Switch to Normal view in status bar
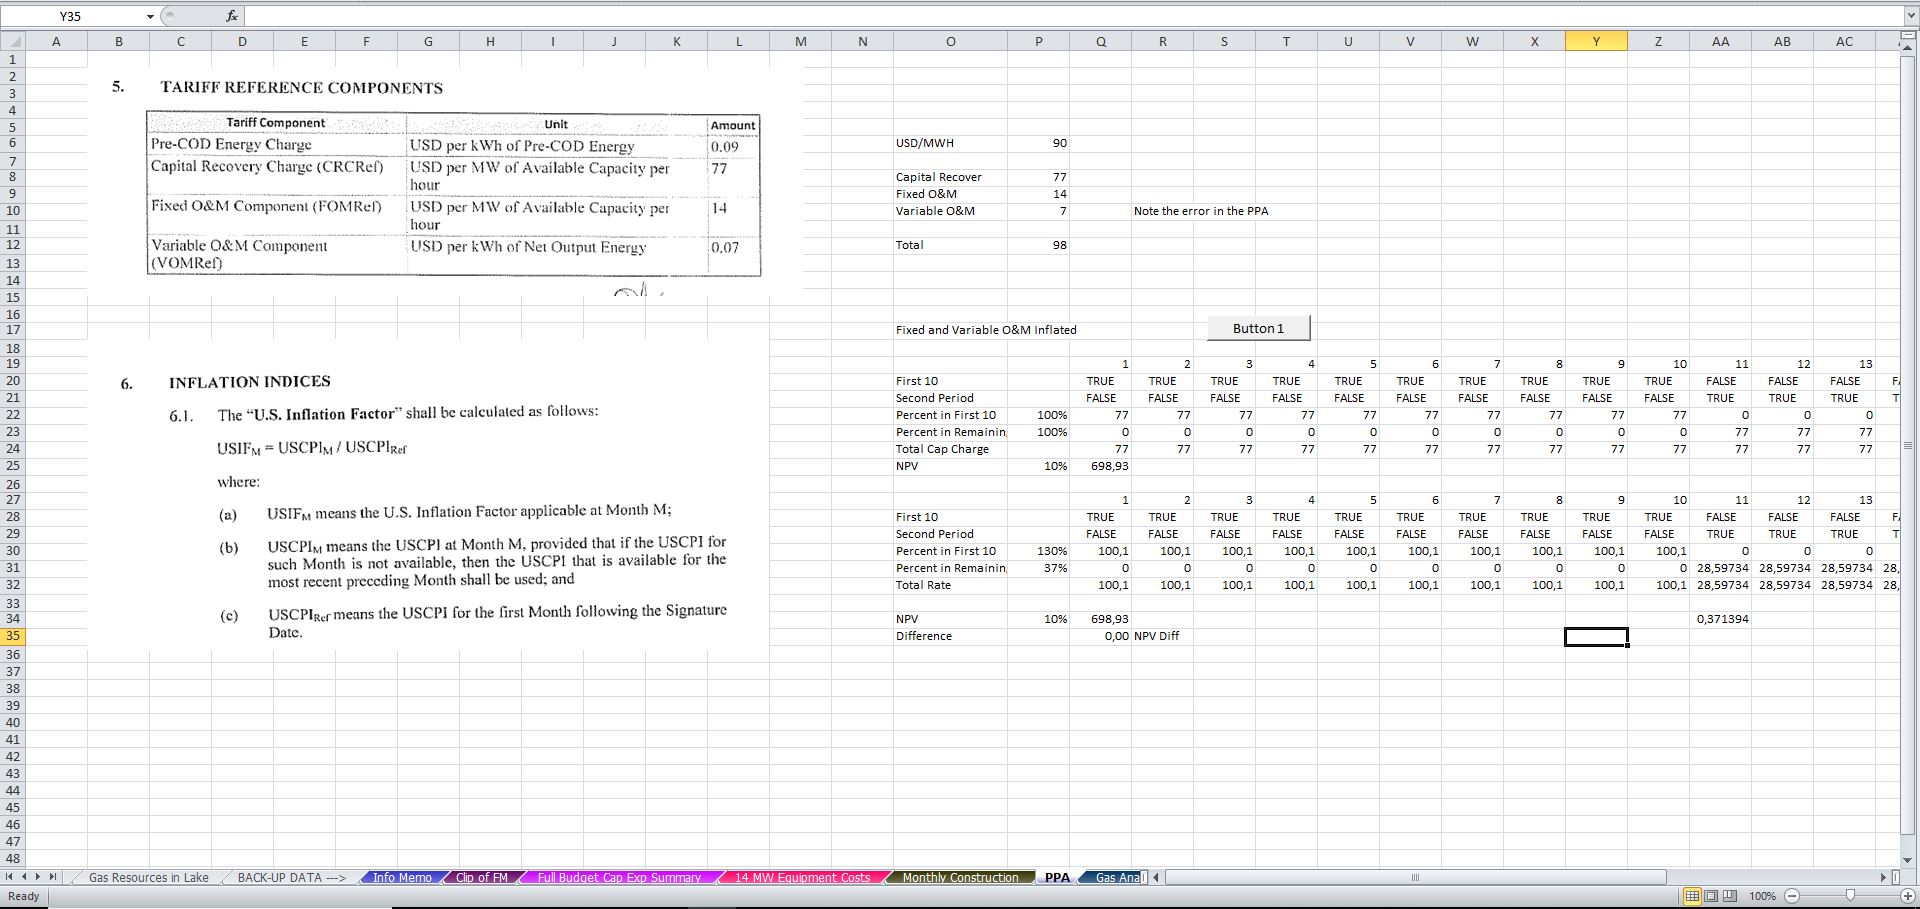Viewport: 1920px width, 909px height. point(1692,896)
